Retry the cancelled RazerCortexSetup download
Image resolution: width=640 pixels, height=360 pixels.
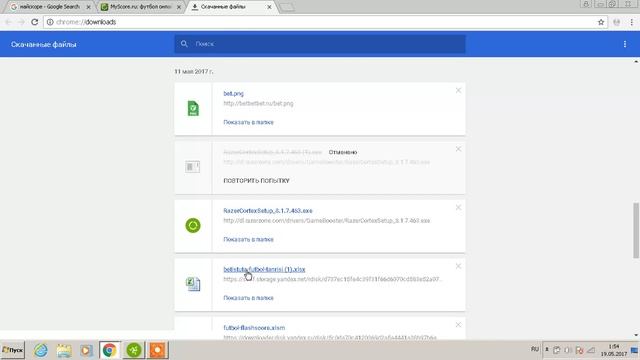[x=256, y=180]
